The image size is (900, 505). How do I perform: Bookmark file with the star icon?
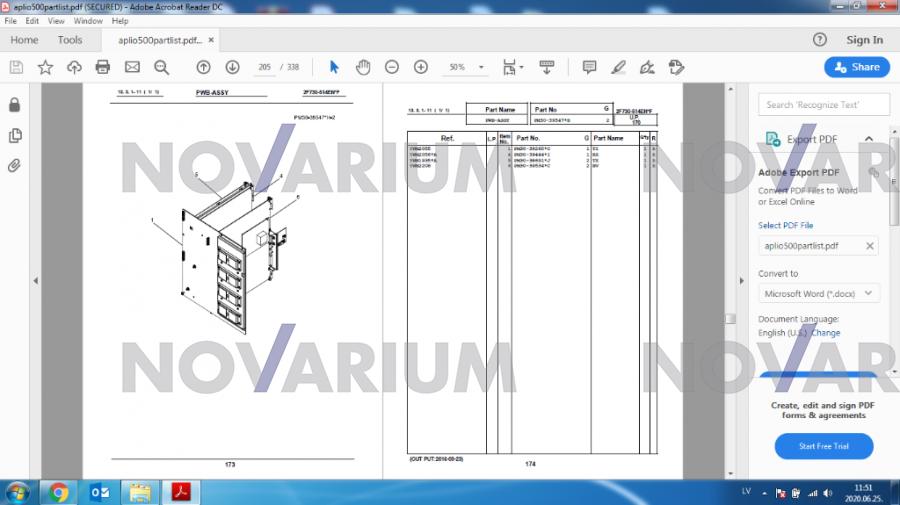45,67
